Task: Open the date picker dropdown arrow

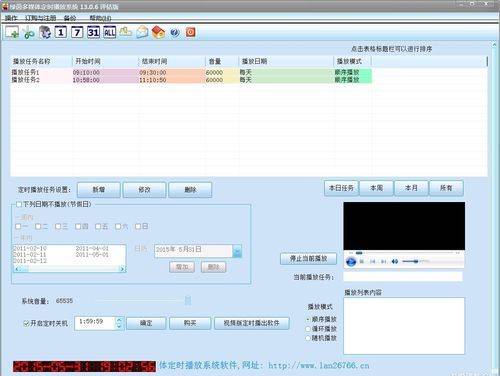Action: point(237,251)
